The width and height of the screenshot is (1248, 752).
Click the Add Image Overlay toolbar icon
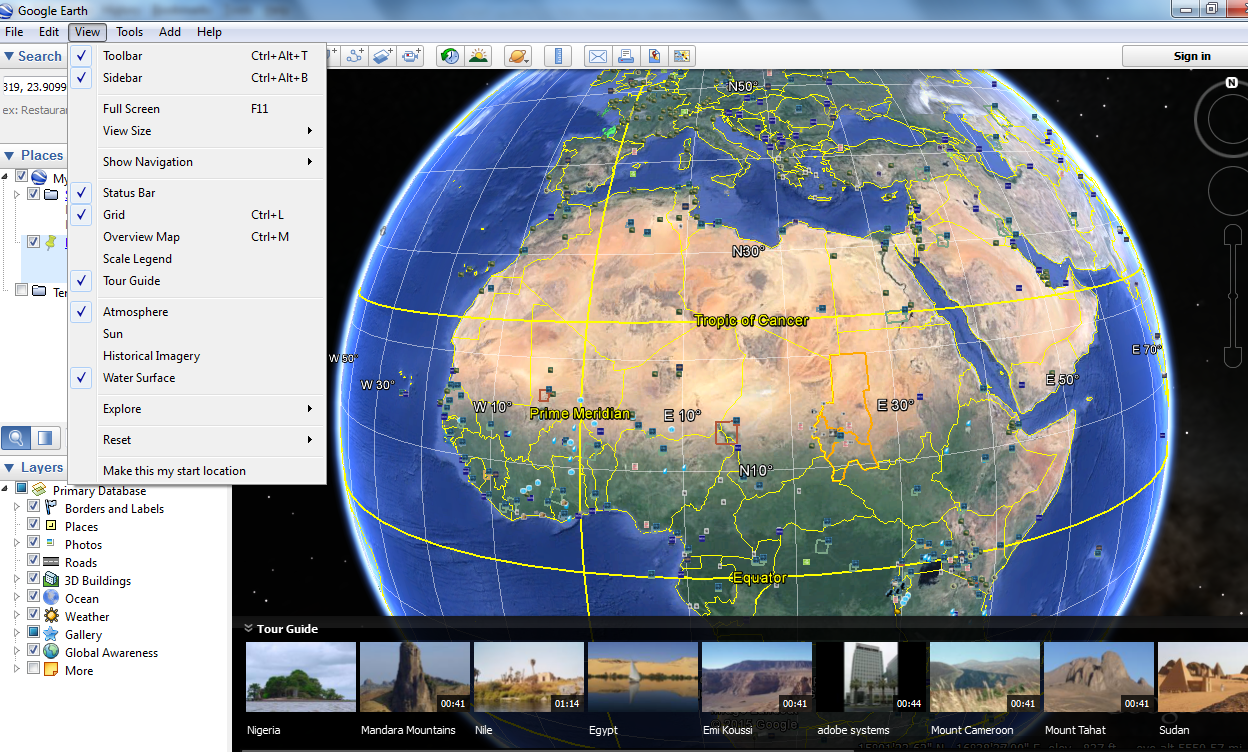[x=384, y=56]
